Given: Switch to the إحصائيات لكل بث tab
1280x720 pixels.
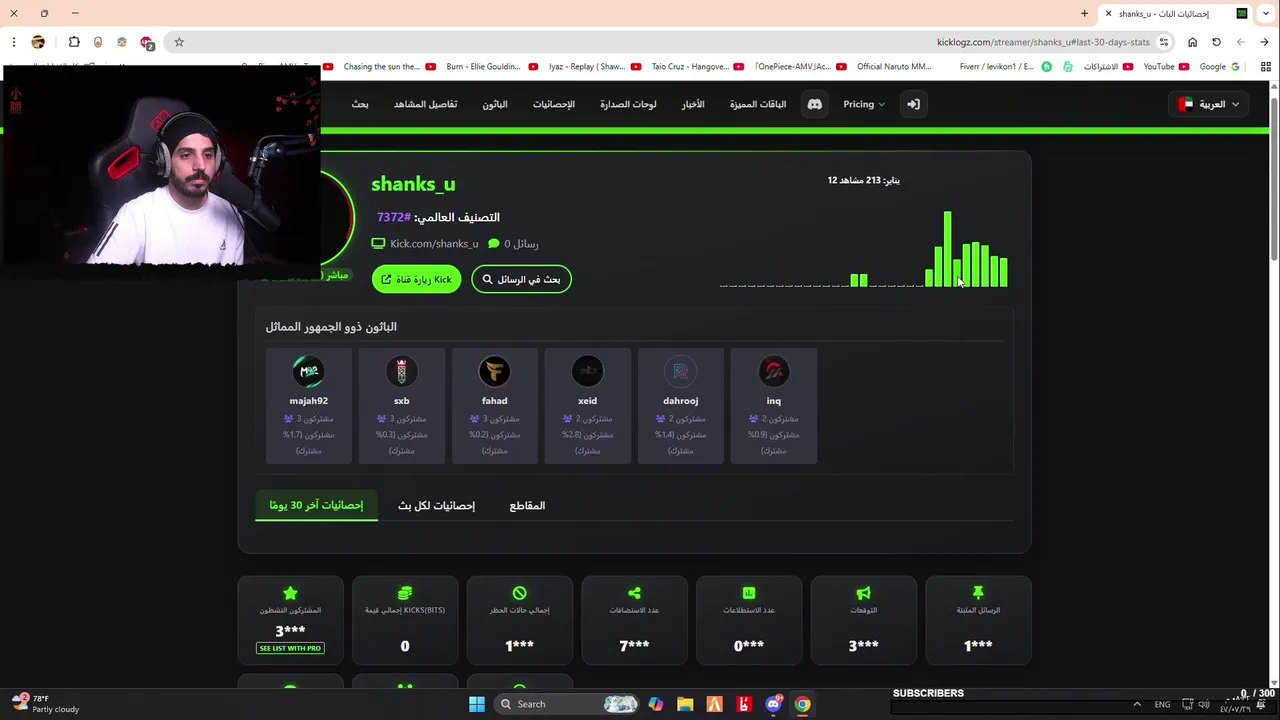Looking at the screenshot, I should pos(436,505).
